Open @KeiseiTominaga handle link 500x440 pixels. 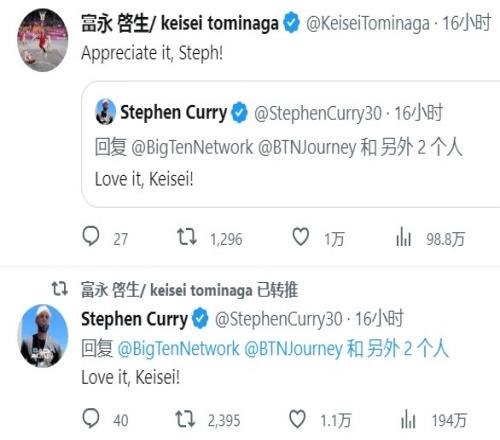(x=368, y=24)
